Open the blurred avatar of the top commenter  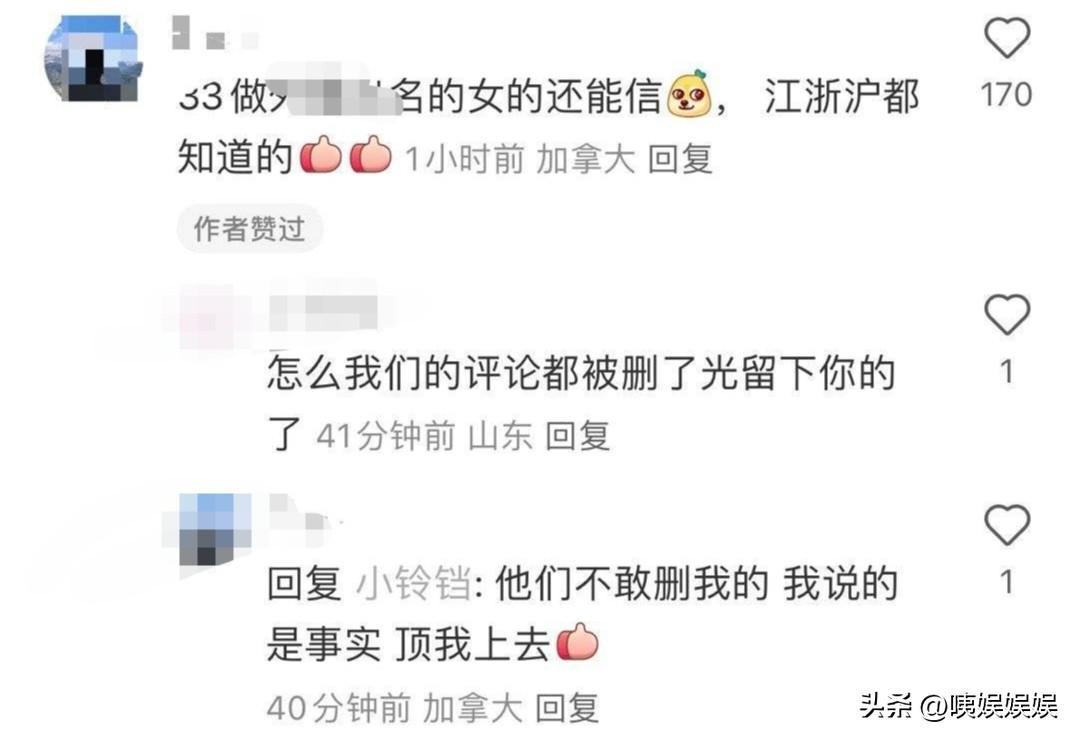(x=93, y=60)
